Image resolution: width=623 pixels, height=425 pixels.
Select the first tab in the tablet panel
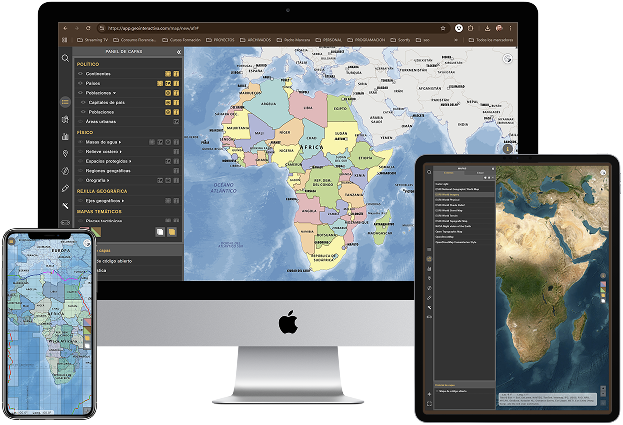click(x=448, y=173)
